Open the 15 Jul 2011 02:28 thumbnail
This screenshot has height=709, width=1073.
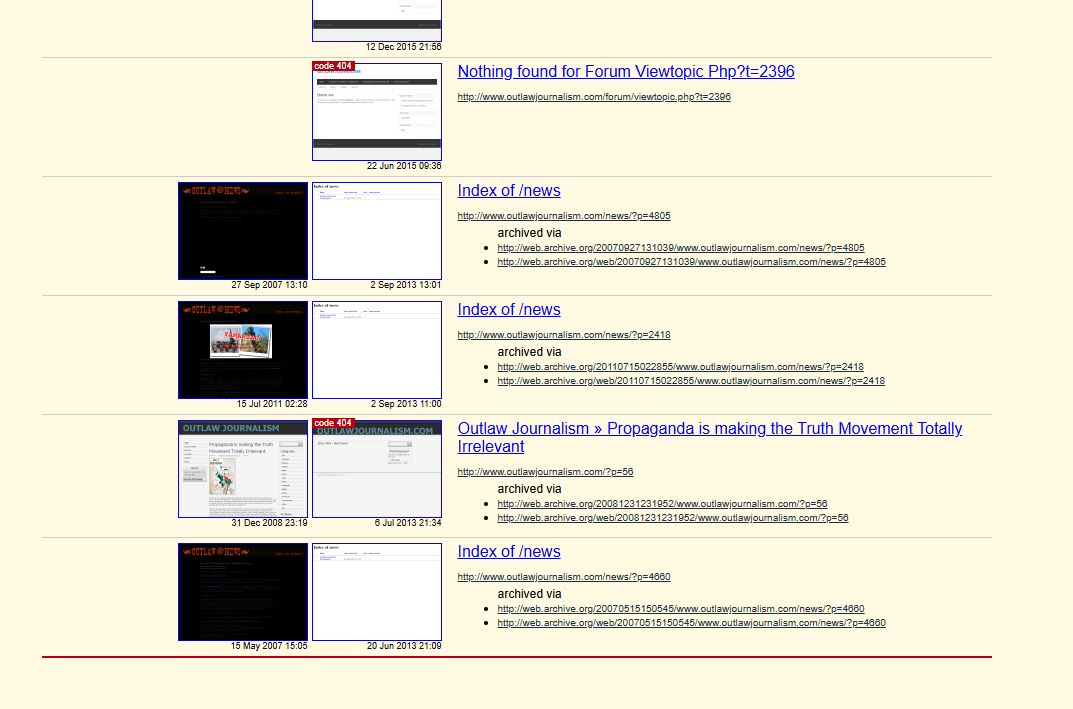(243, 350)
